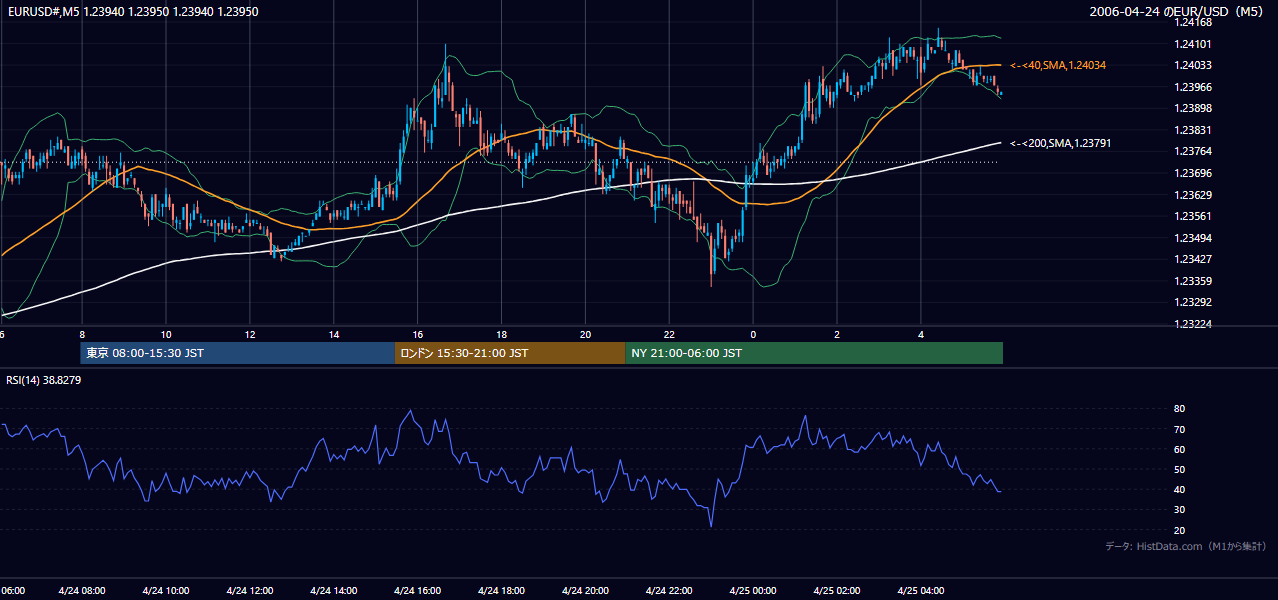Click hour label 14 under the price chart
Screen dimensions: 1278x600
coord(334,335)
